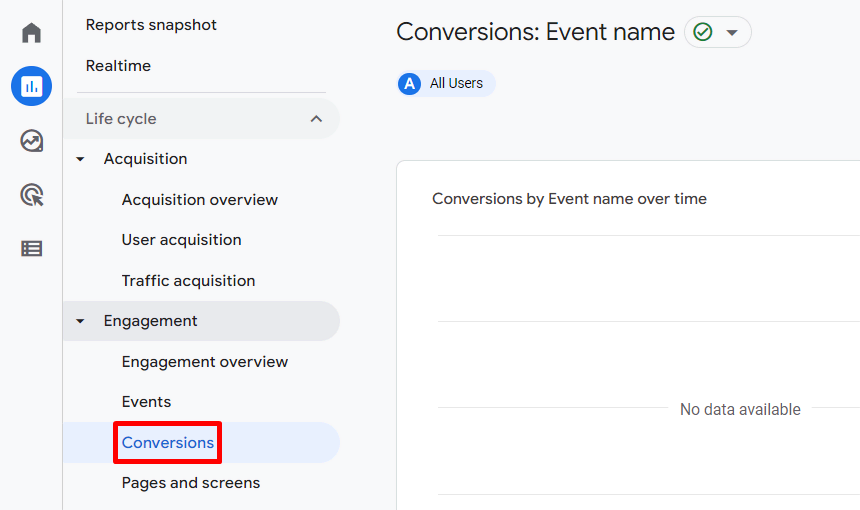Screen dimensions: 860x510
Task: Collapse the Life cycle section chevron
Action: pos(316,119)
